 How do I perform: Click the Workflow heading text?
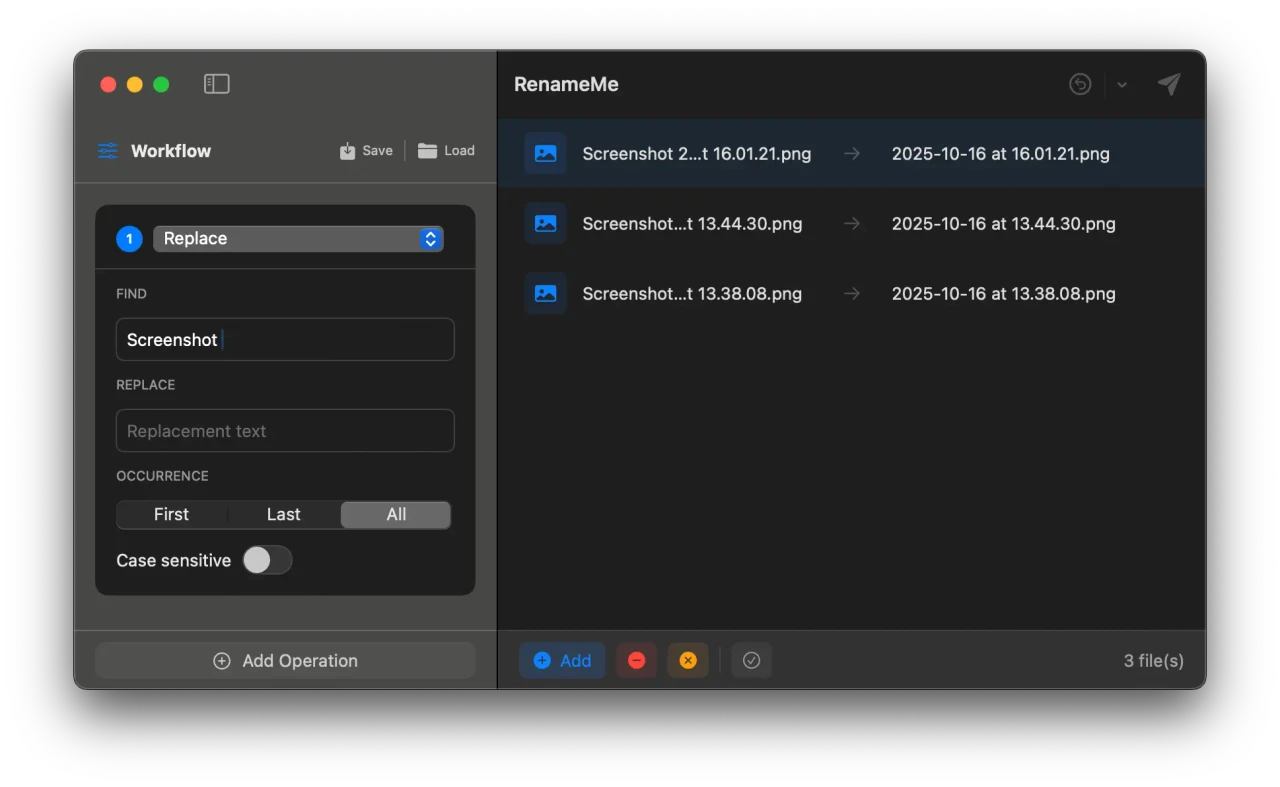(x=171, y=151)
